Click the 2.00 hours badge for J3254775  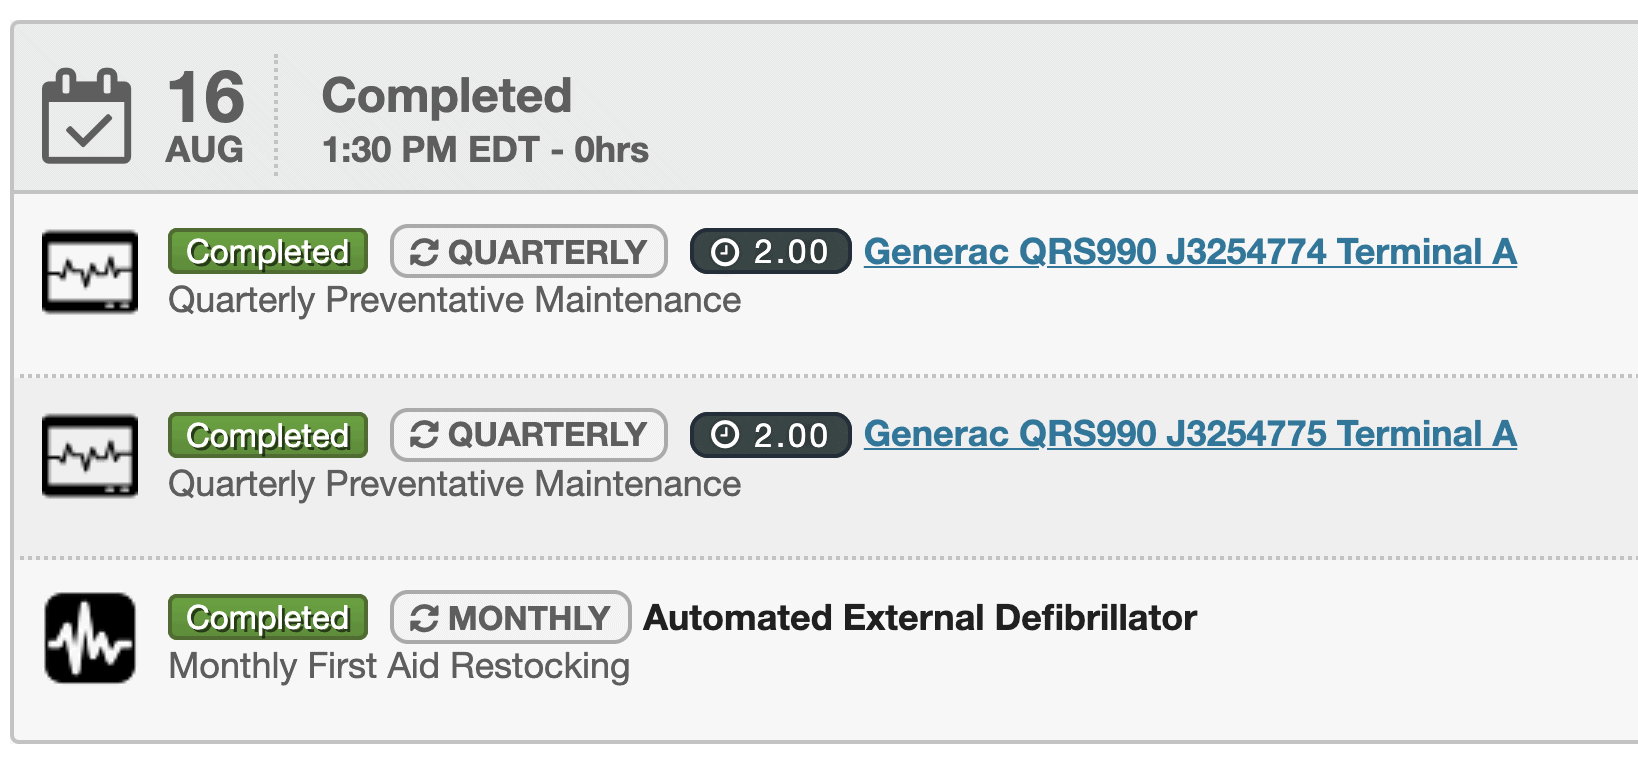pos(771,435)
